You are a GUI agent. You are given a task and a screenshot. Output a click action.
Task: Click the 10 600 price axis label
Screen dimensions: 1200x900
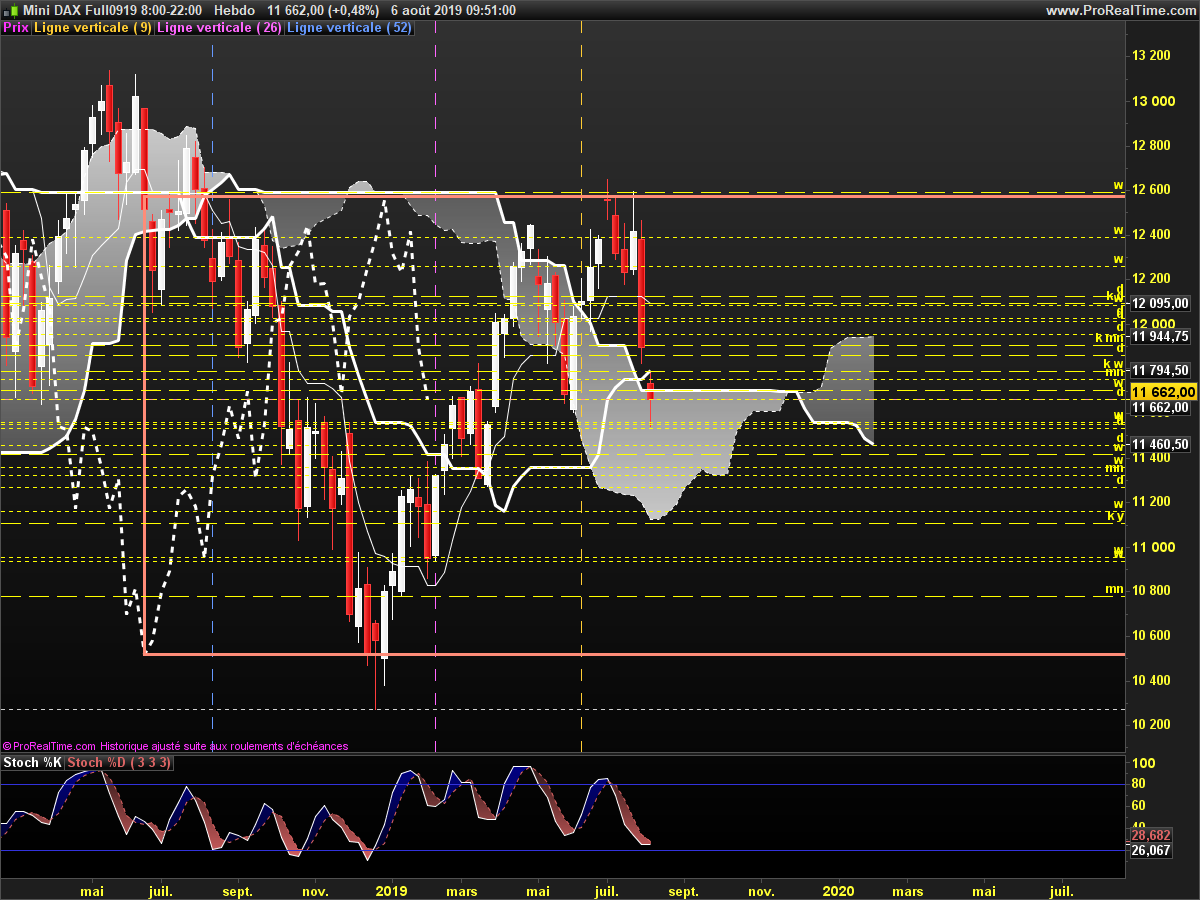click(1151, 635)
